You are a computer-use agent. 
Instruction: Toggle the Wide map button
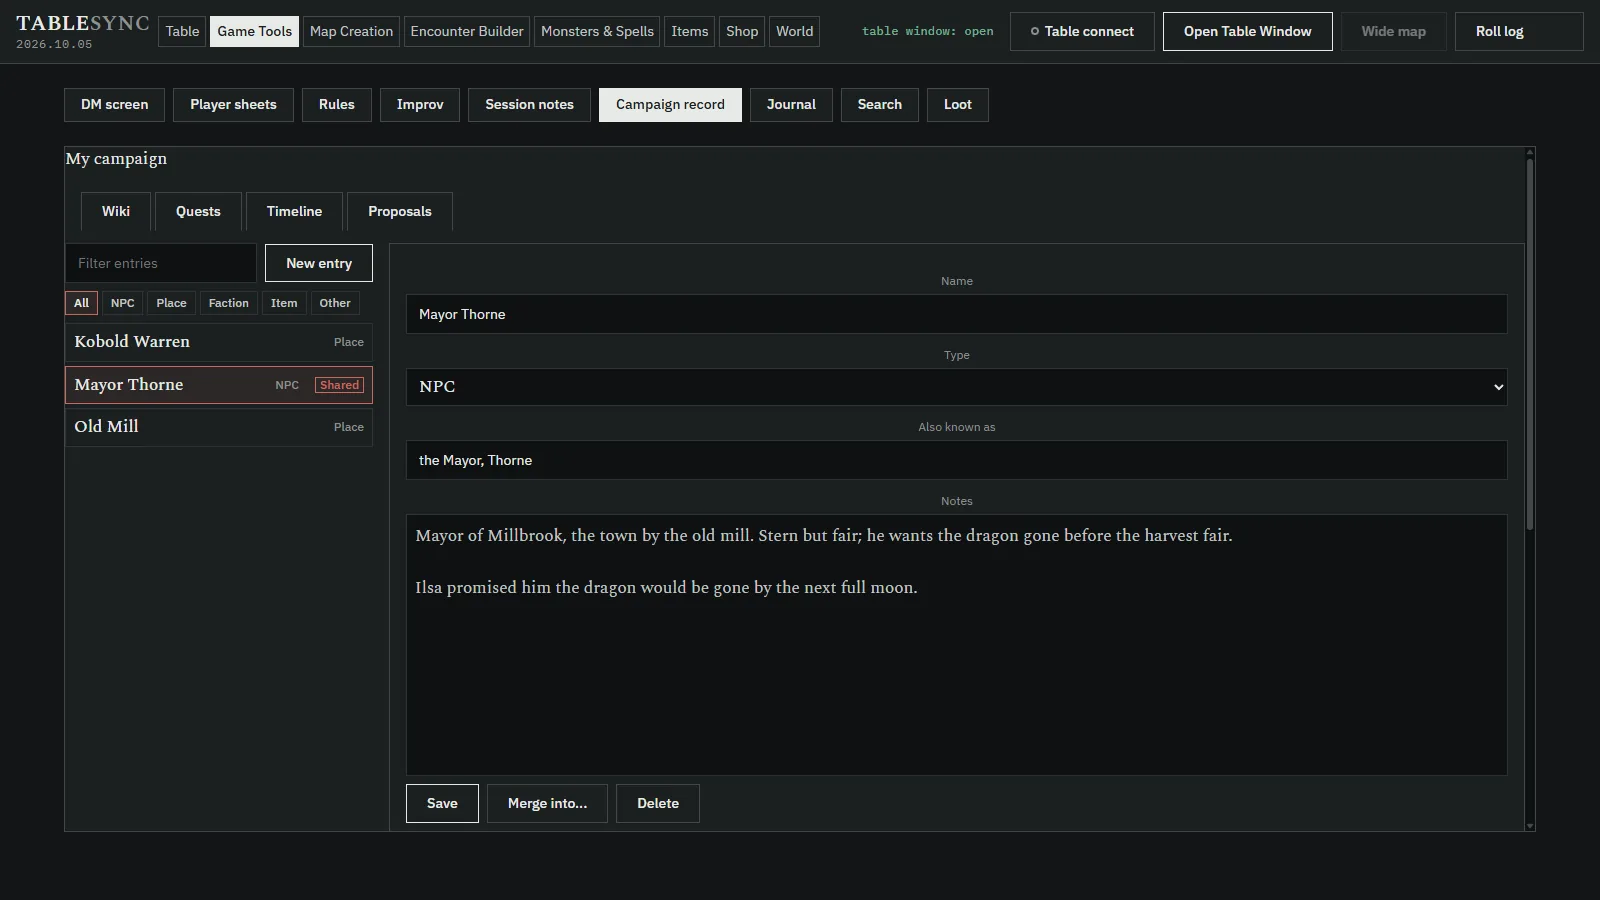click(x=1393, y=31)
